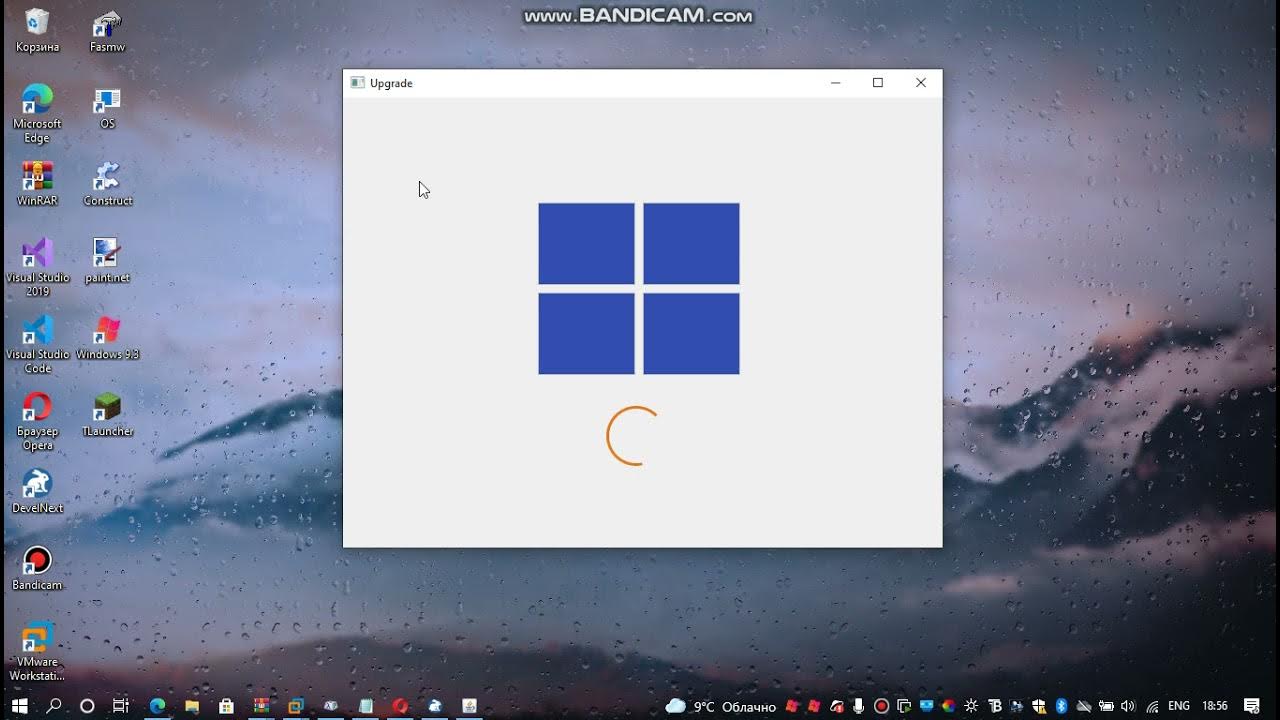
Task: Open taskbar search magnifier
Action: click(54, 706)
